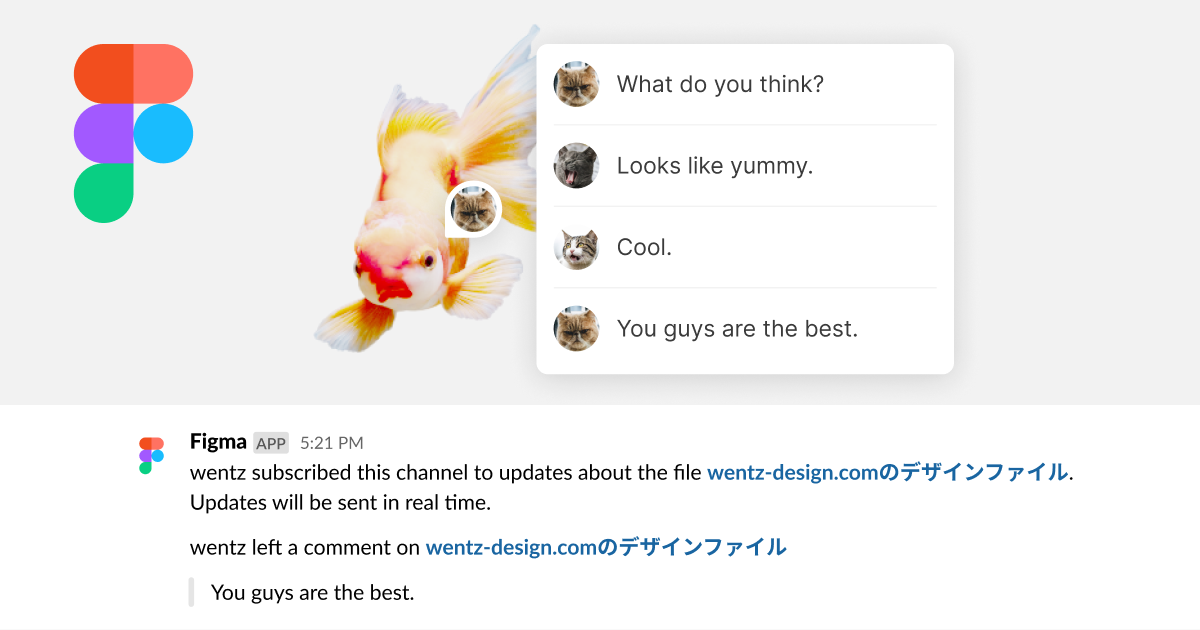
Task: Open the link in 'wentz left a comment' line
Action: click(x=605, y=547)
